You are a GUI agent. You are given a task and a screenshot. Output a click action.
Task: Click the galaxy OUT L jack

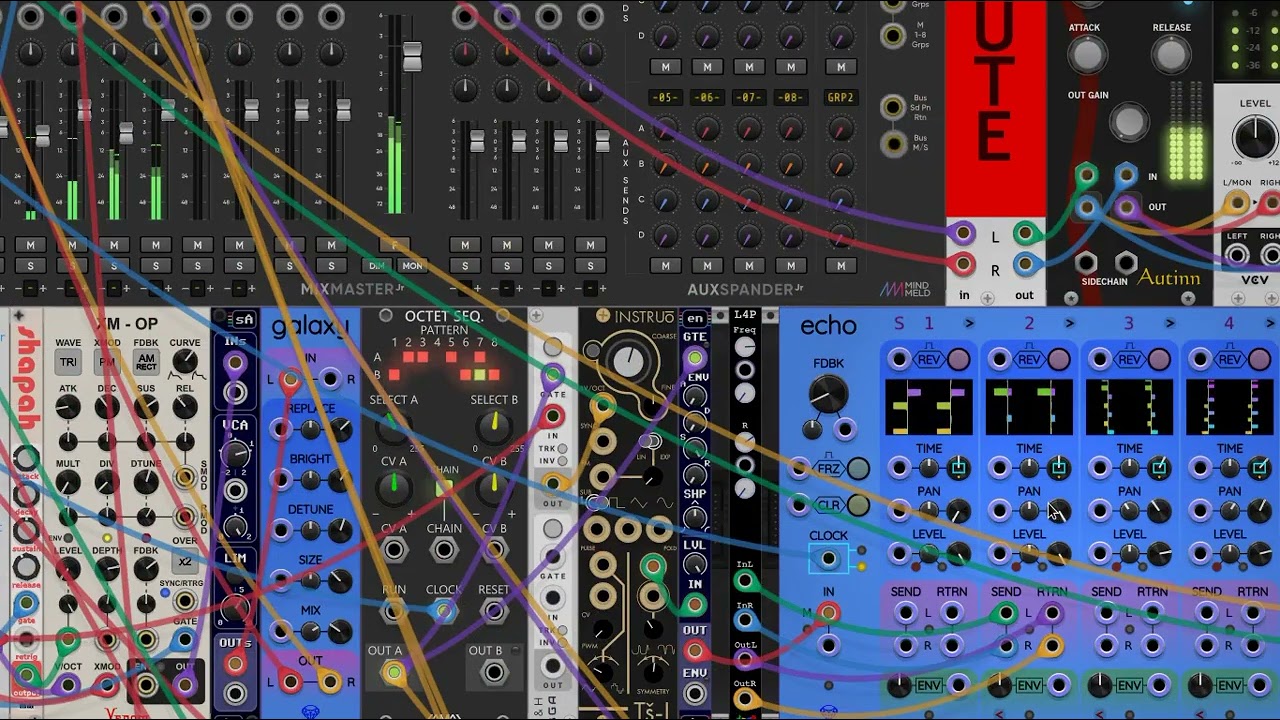tap(290, 683)
